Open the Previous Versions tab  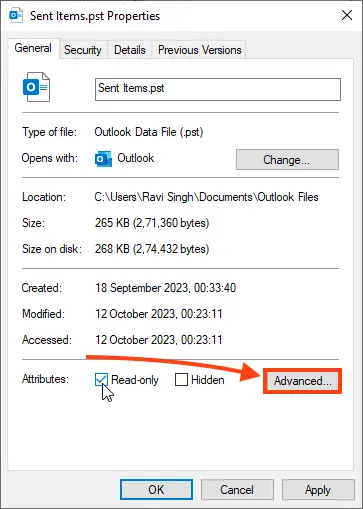199,50
